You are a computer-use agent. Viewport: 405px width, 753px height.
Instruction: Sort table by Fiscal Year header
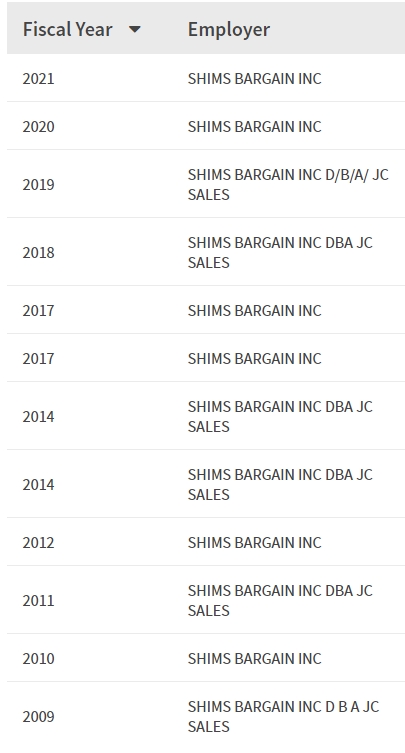[82, 29]
